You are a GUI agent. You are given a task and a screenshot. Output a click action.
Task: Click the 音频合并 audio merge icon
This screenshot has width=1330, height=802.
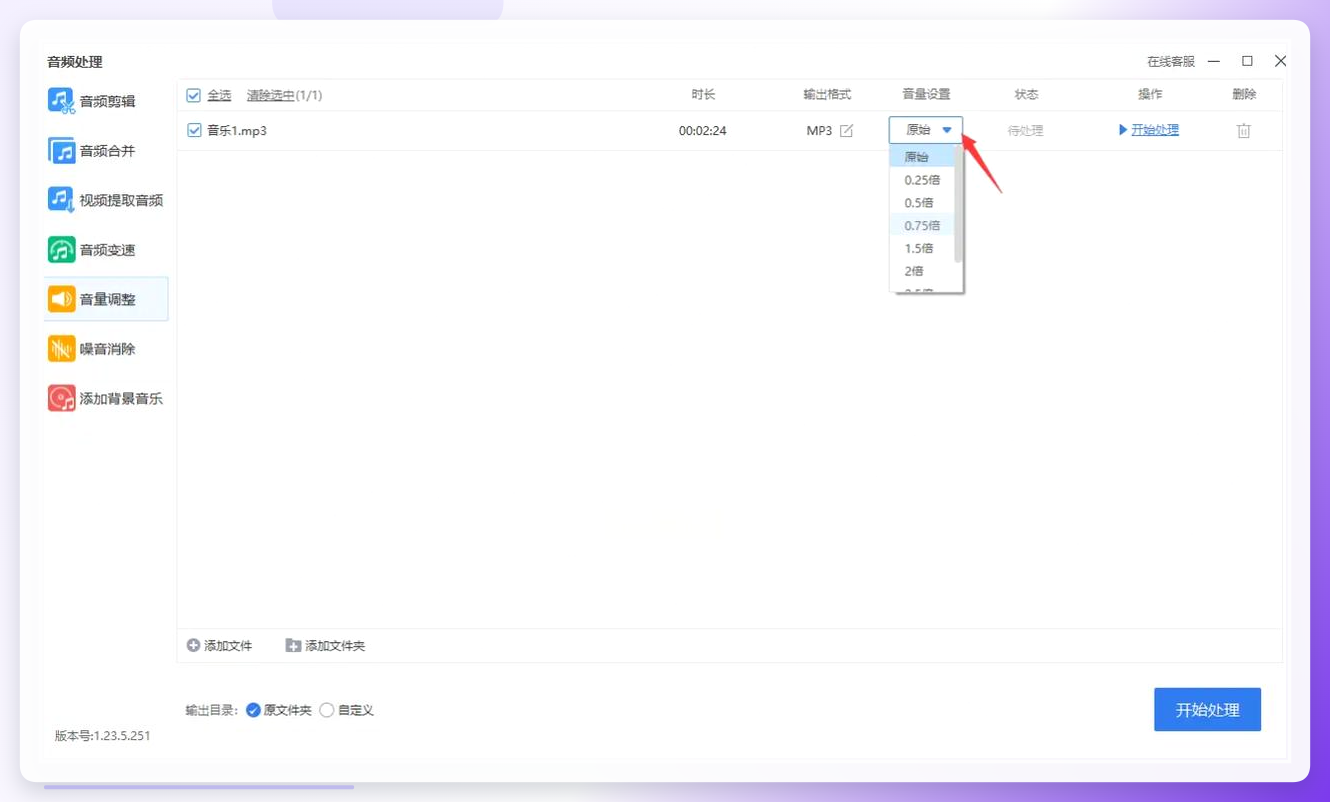pyautogui.click(x=61, y=151)
